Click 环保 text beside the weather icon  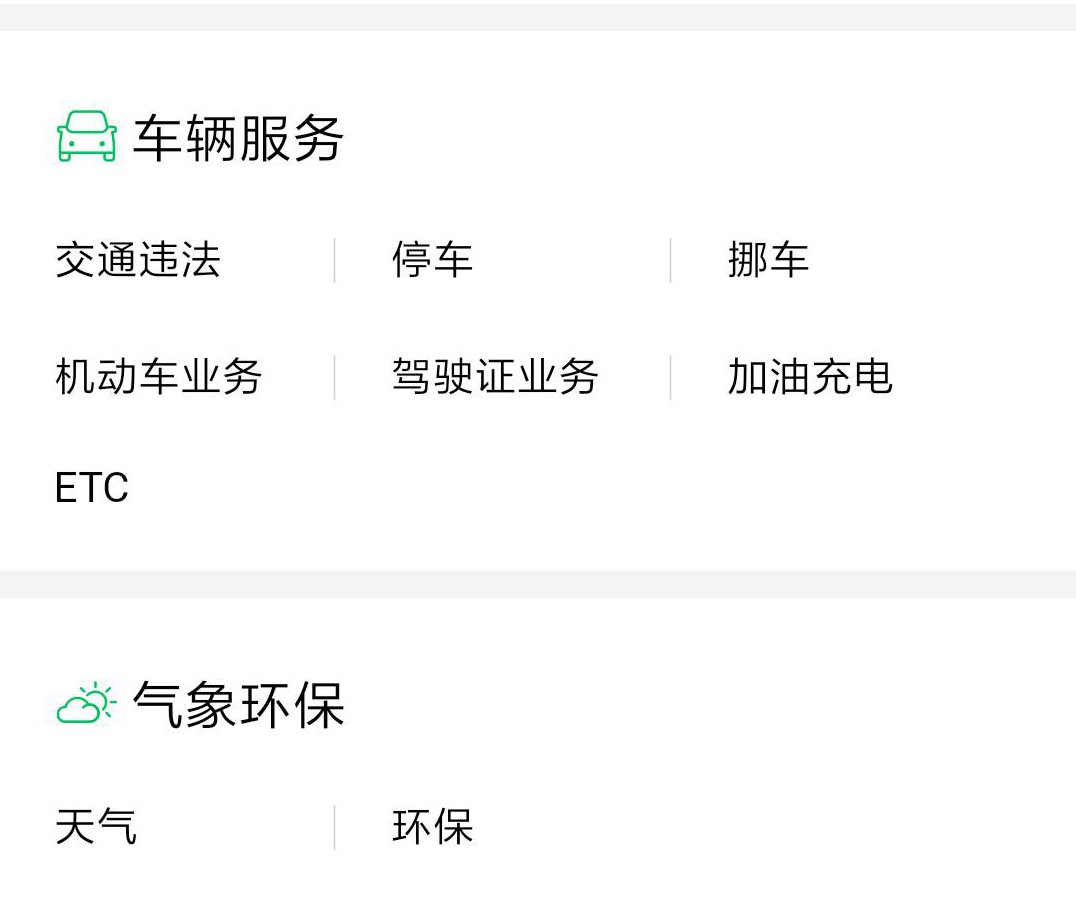(291, 704)
